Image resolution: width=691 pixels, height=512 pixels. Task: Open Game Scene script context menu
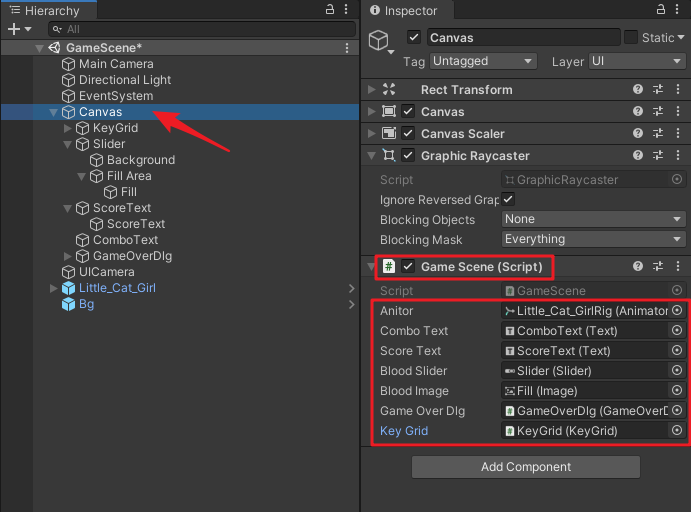click(x=678, y=266)
